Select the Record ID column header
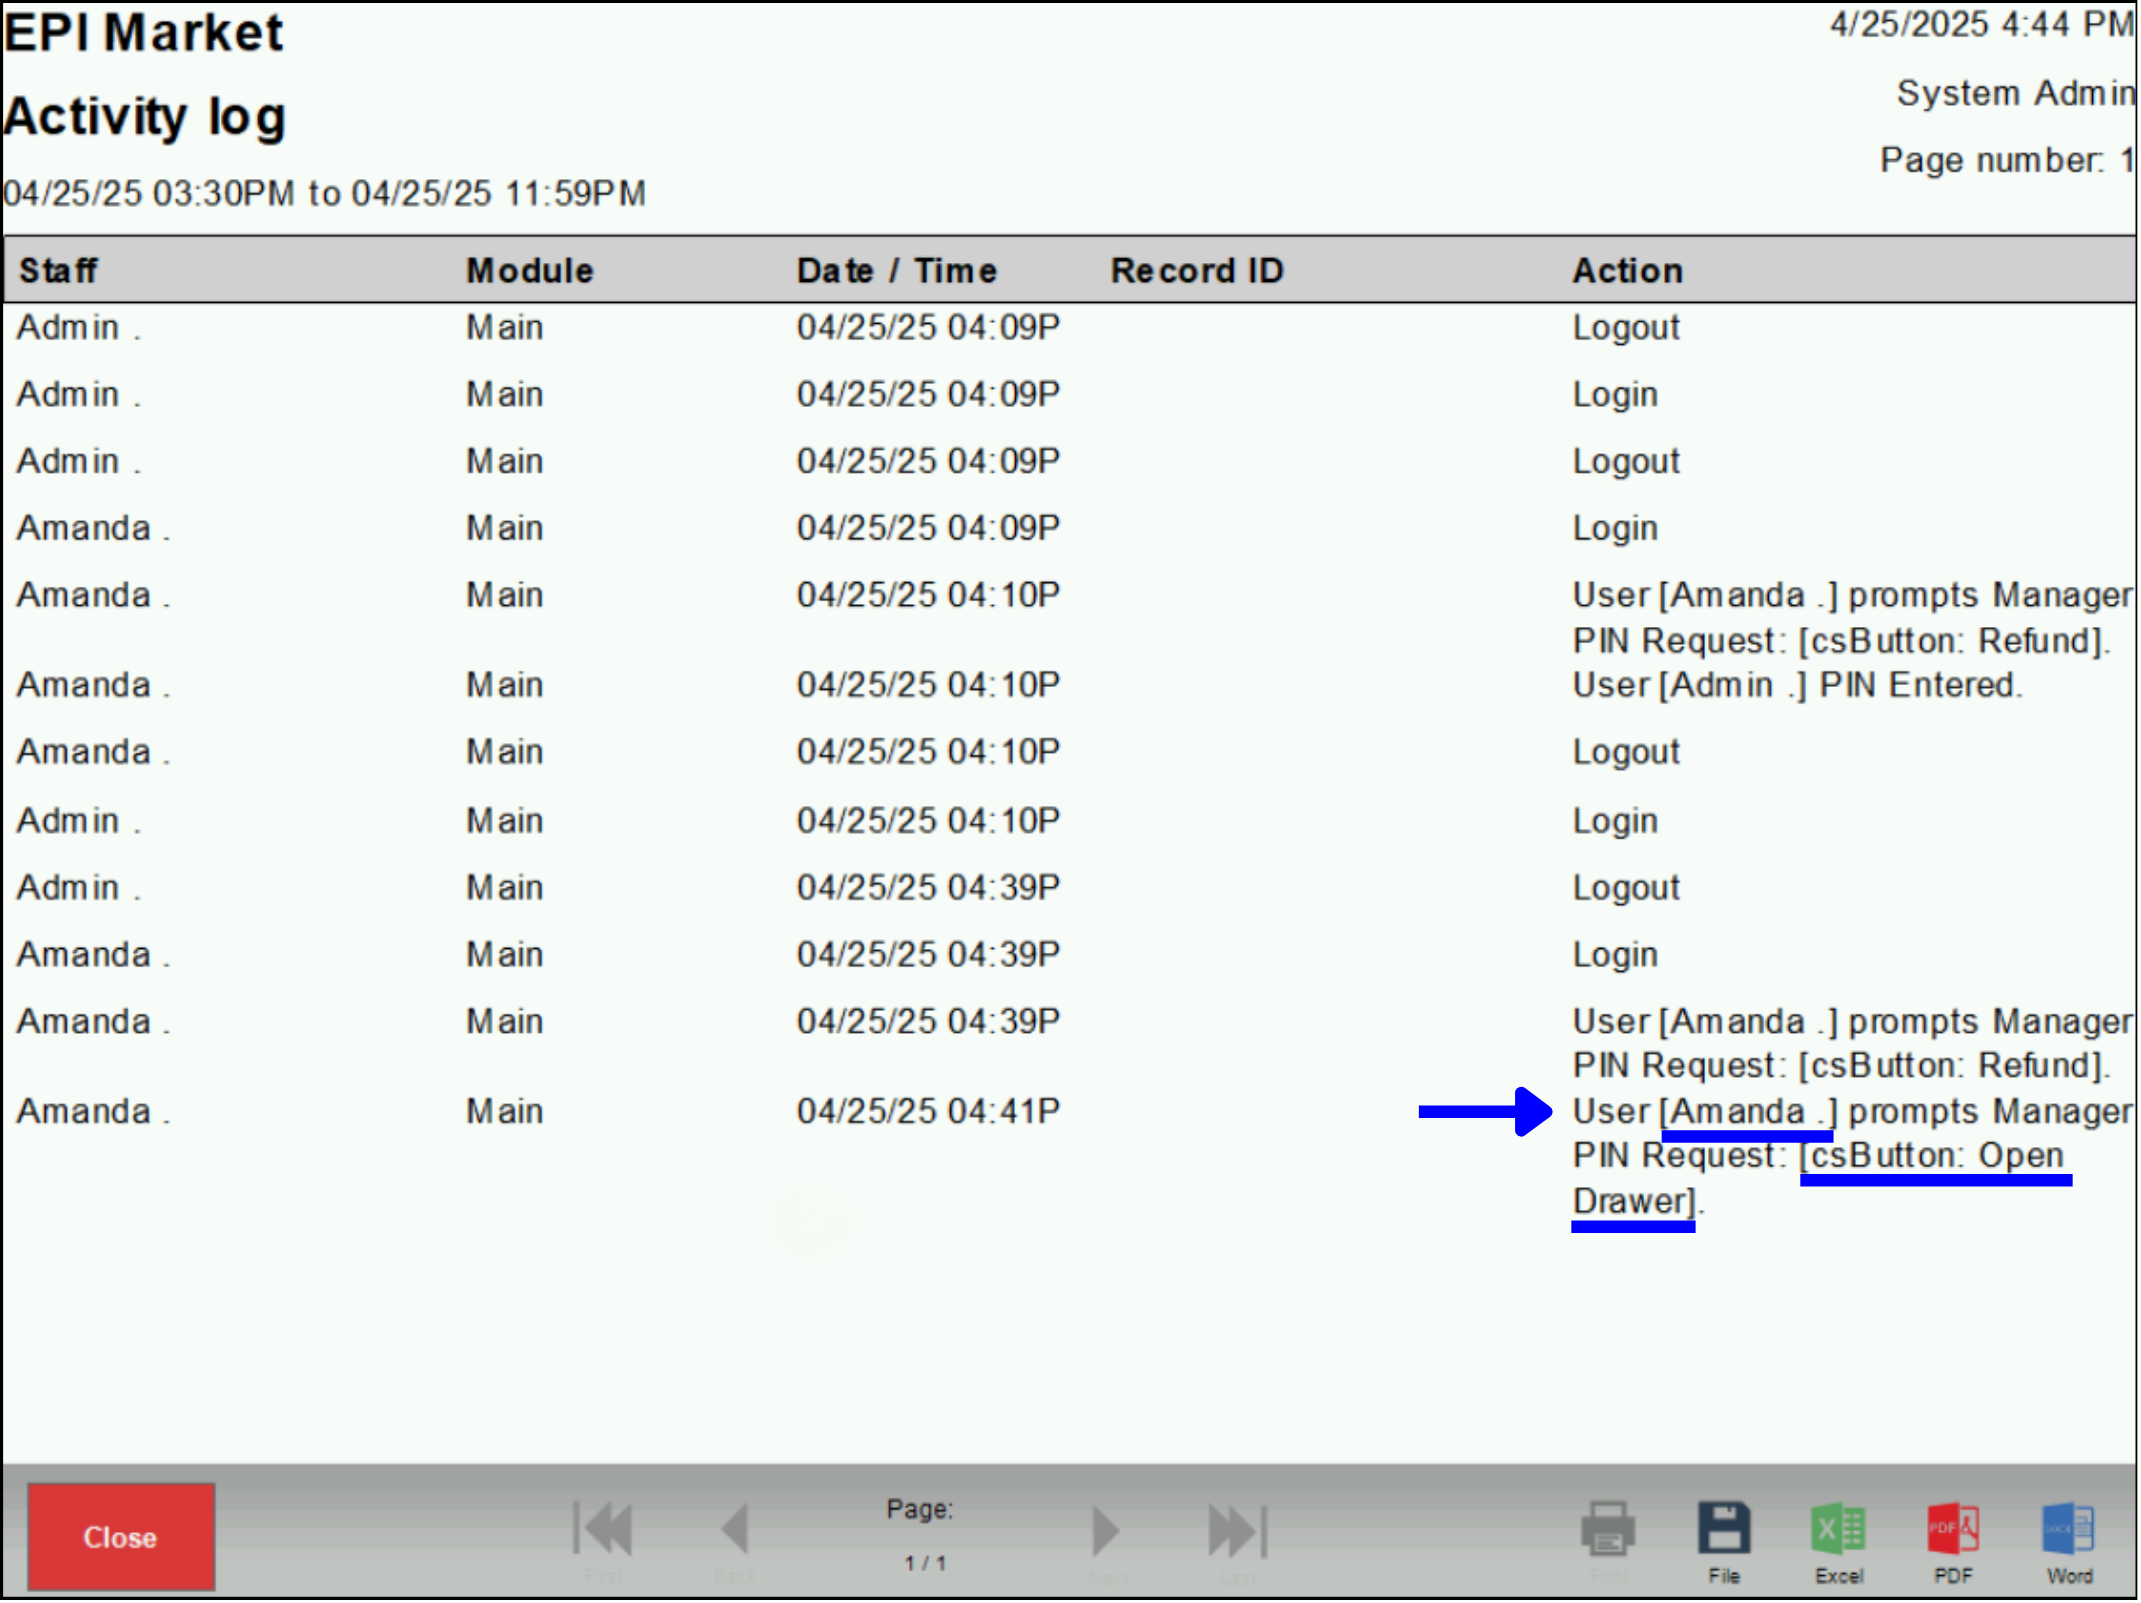Image resolution: width=2141 pixels, height=1603 pixels. 1198,271
